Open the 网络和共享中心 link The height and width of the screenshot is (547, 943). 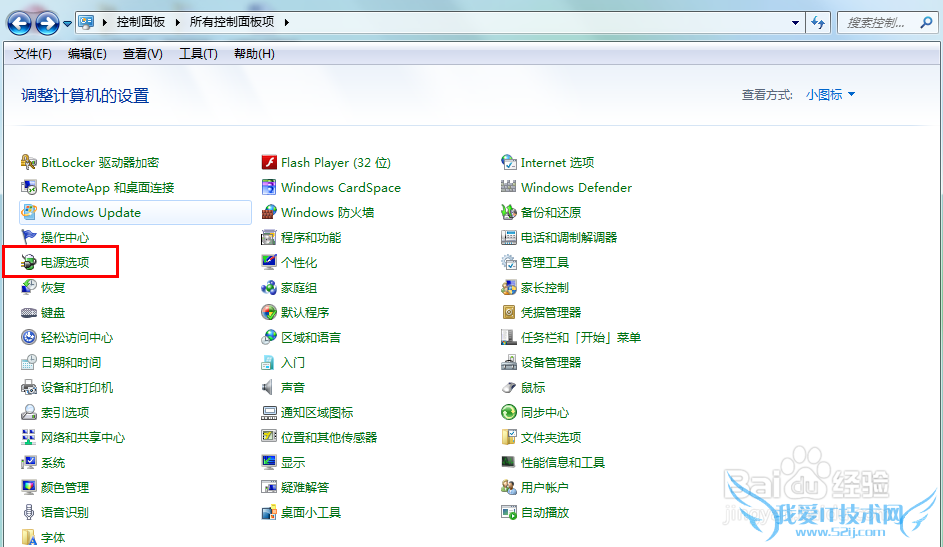[83, 438]
